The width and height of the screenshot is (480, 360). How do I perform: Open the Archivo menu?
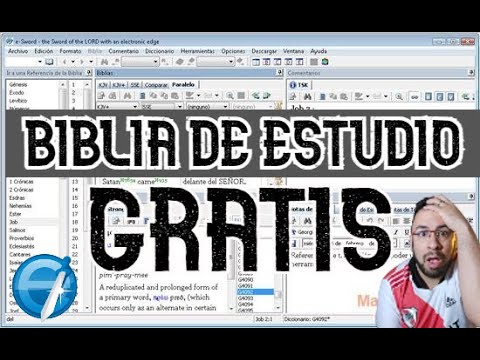tap(18, 51)
